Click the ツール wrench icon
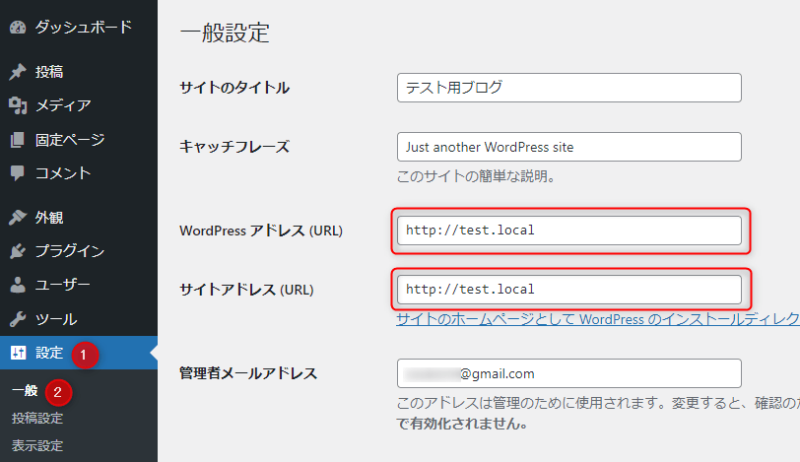 (17, 319)
